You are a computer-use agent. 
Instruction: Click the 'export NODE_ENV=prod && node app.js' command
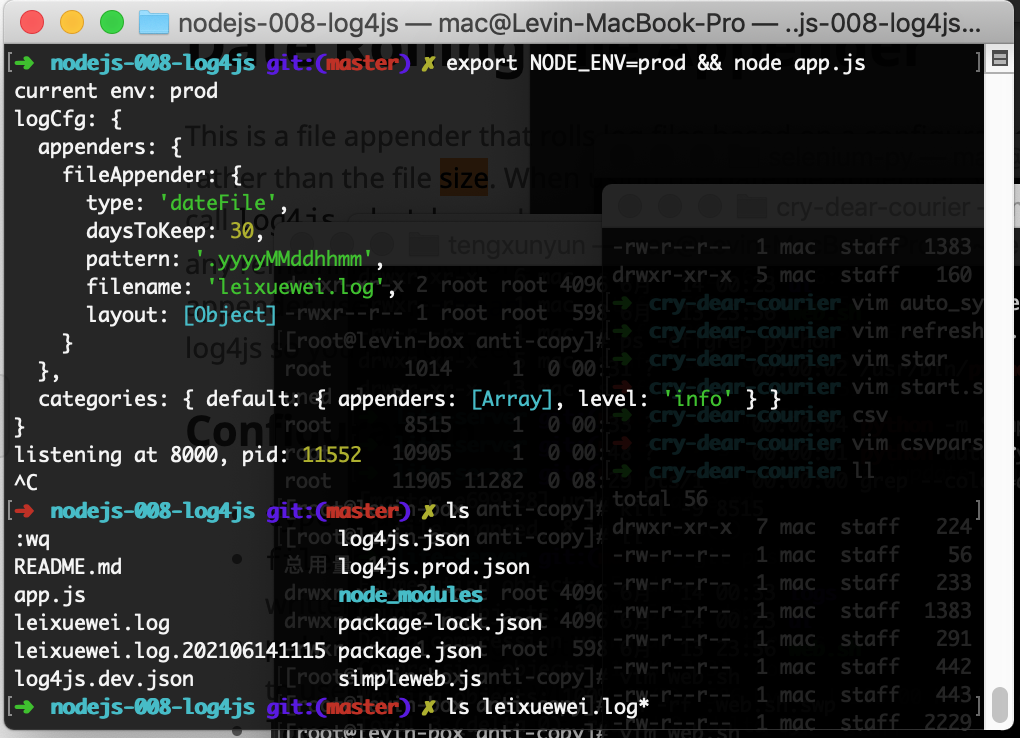[656, 63]
